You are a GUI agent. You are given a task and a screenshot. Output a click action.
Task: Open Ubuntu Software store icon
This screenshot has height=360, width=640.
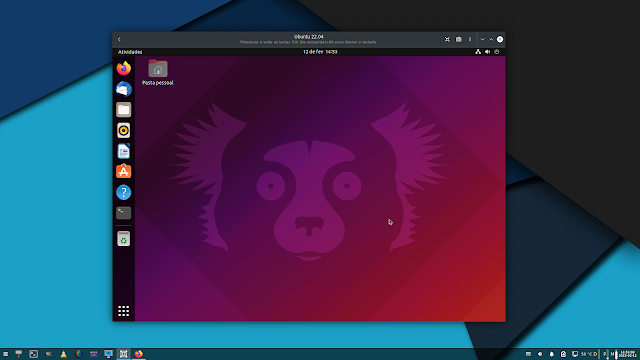click(124, 171)
